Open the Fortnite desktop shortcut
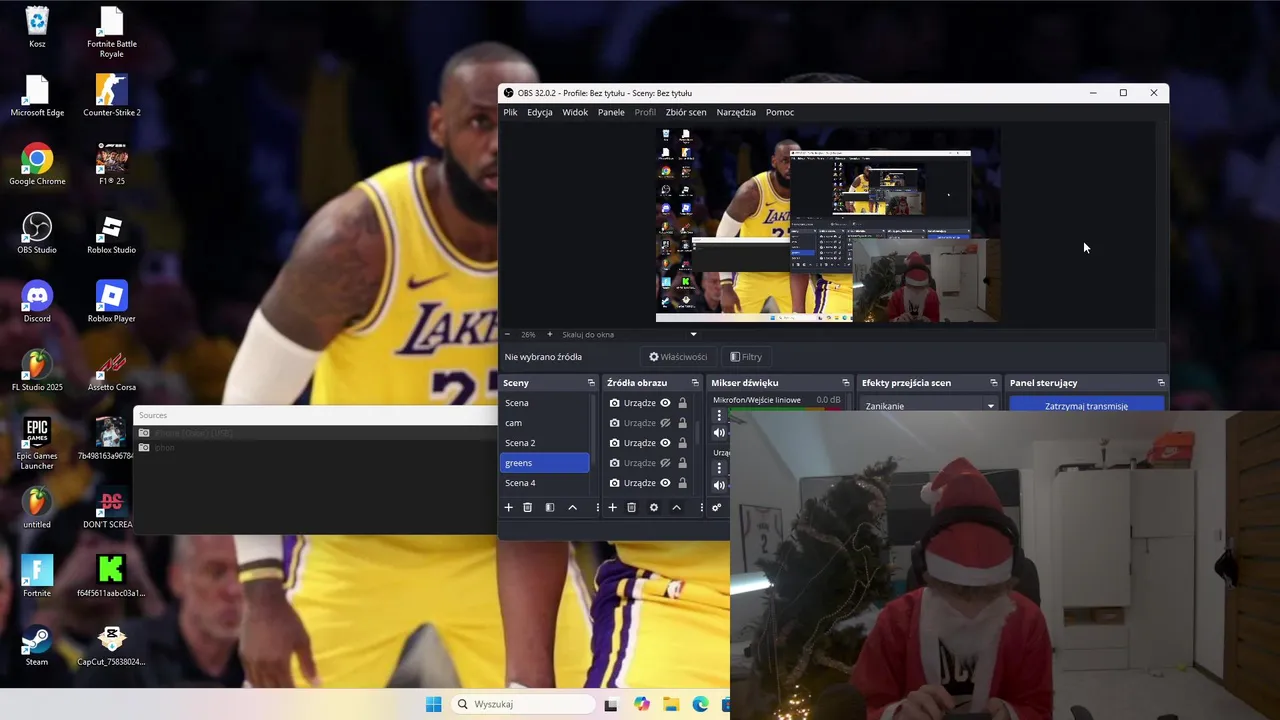Viewport: 1280px width, 720px height. pyautogui.click(x=37, y=576)
